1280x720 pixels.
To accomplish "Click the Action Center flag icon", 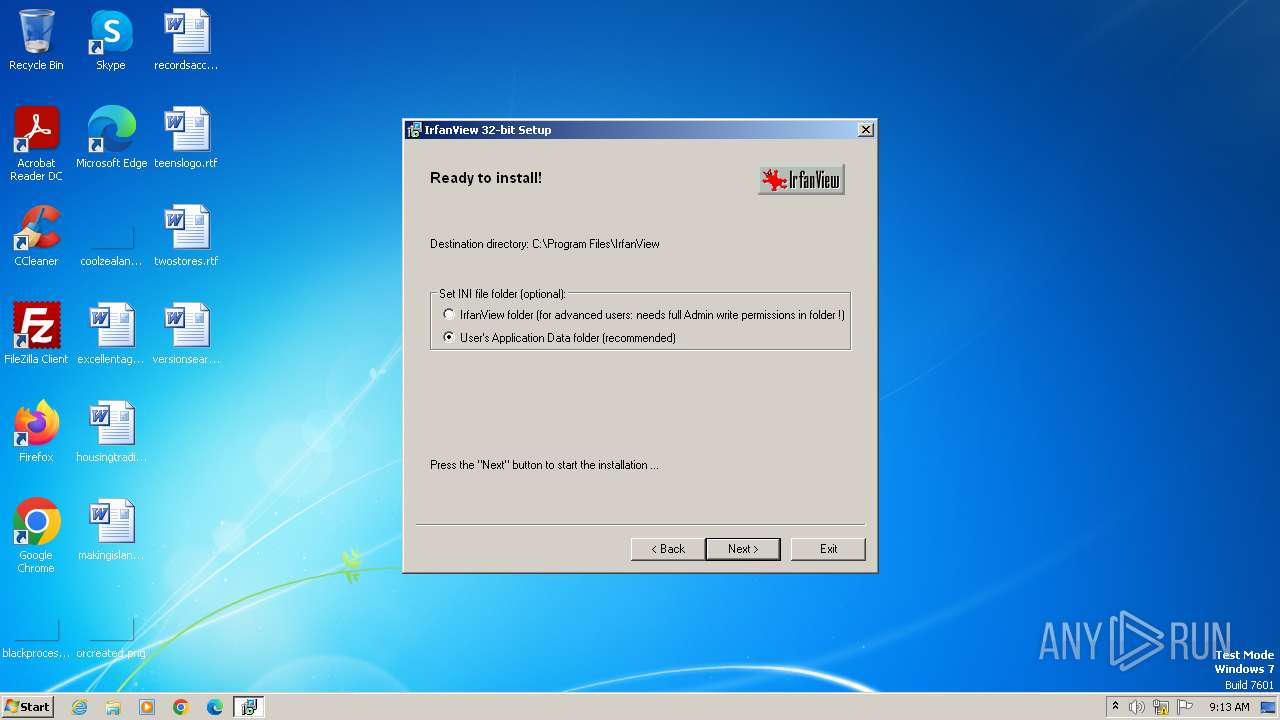I will [x=1185, y=707].
